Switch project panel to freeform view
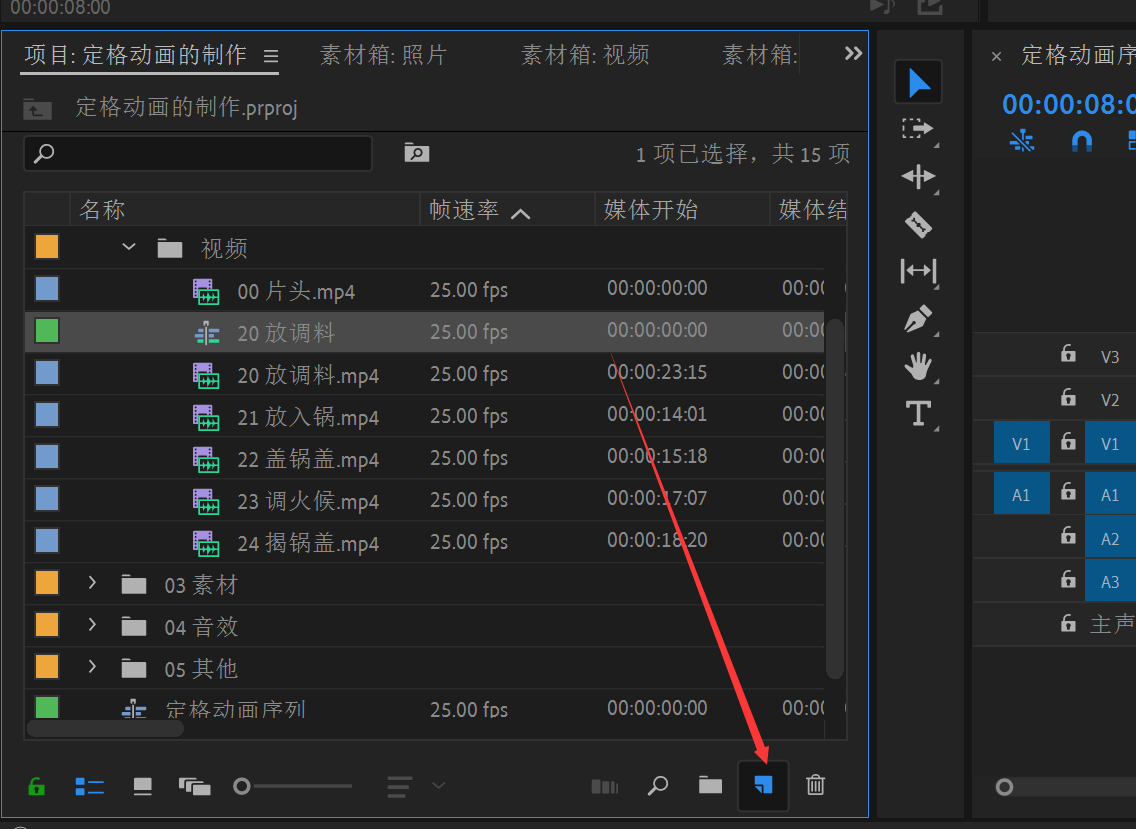 [194, 786]
